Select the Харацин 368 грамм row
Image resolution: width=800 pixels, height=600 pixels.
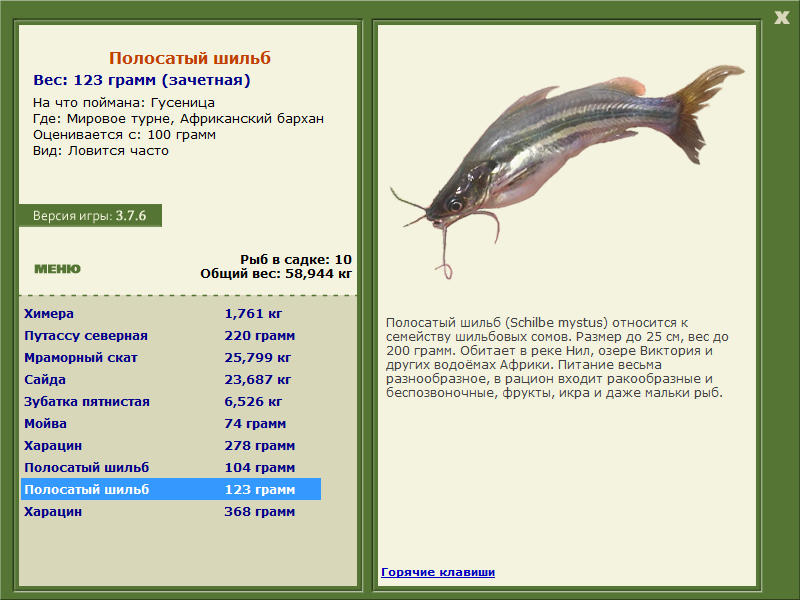(x=171, y=511)
